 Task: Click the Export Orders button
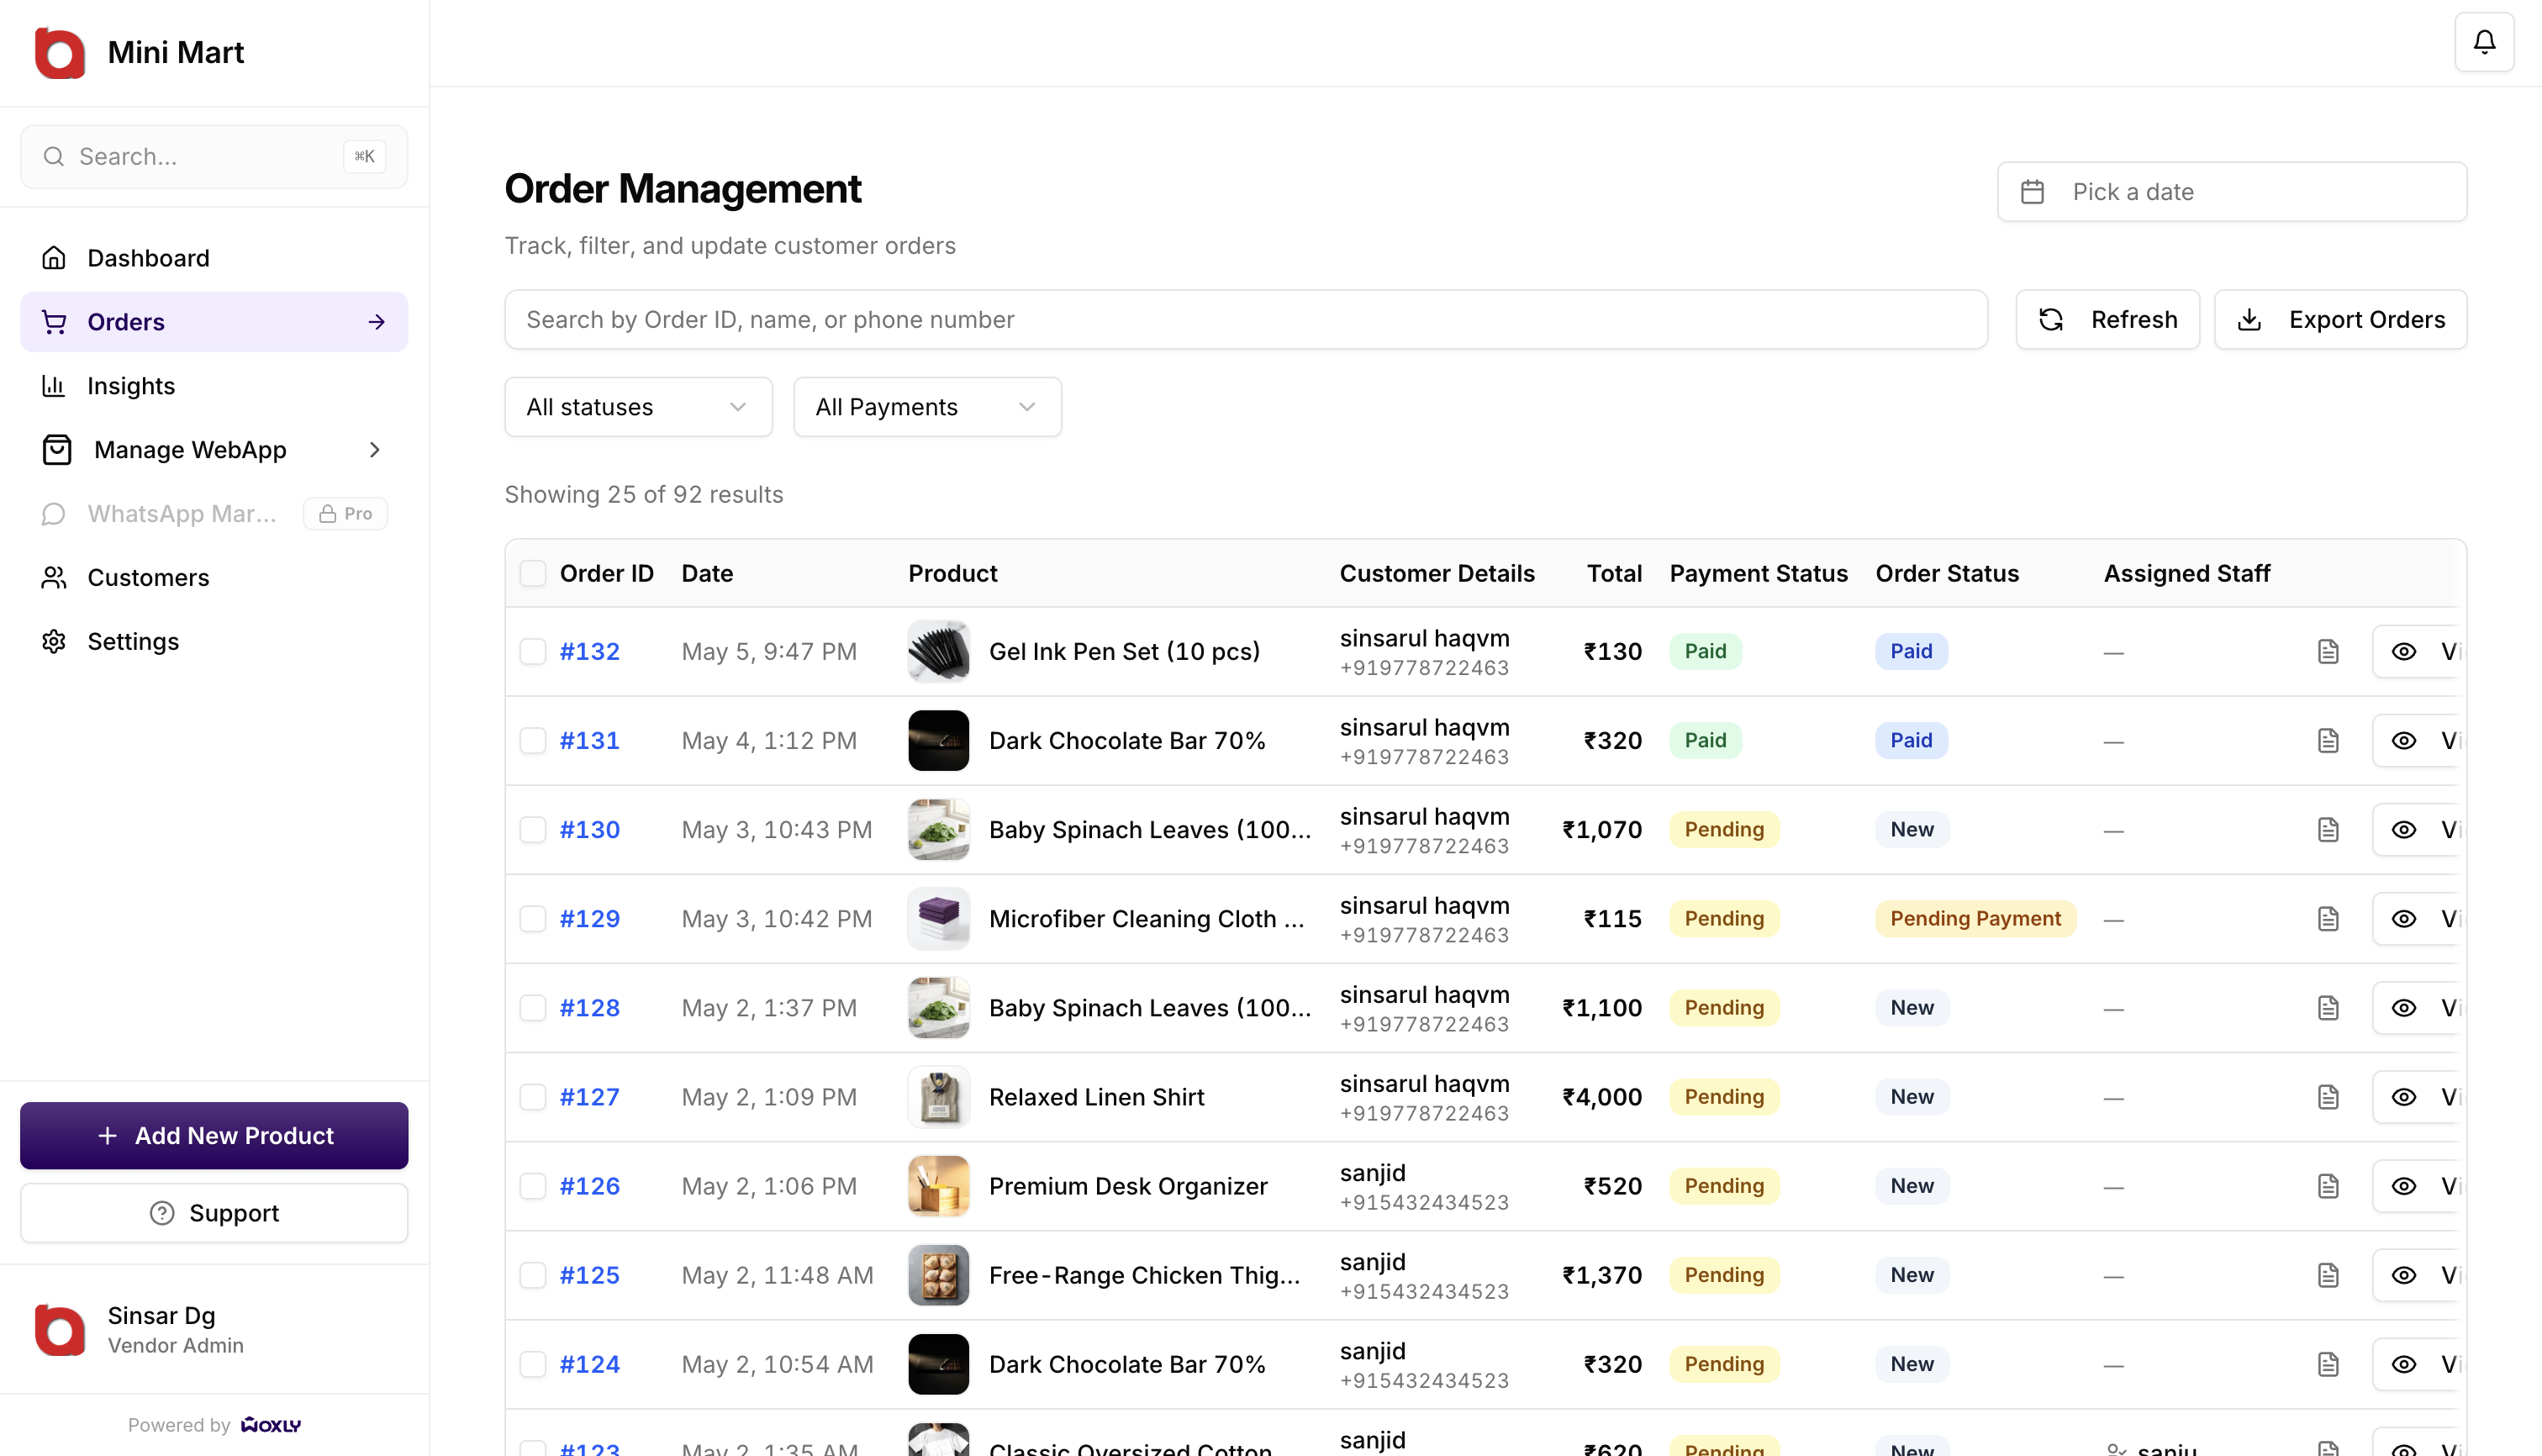point(2340,320)
